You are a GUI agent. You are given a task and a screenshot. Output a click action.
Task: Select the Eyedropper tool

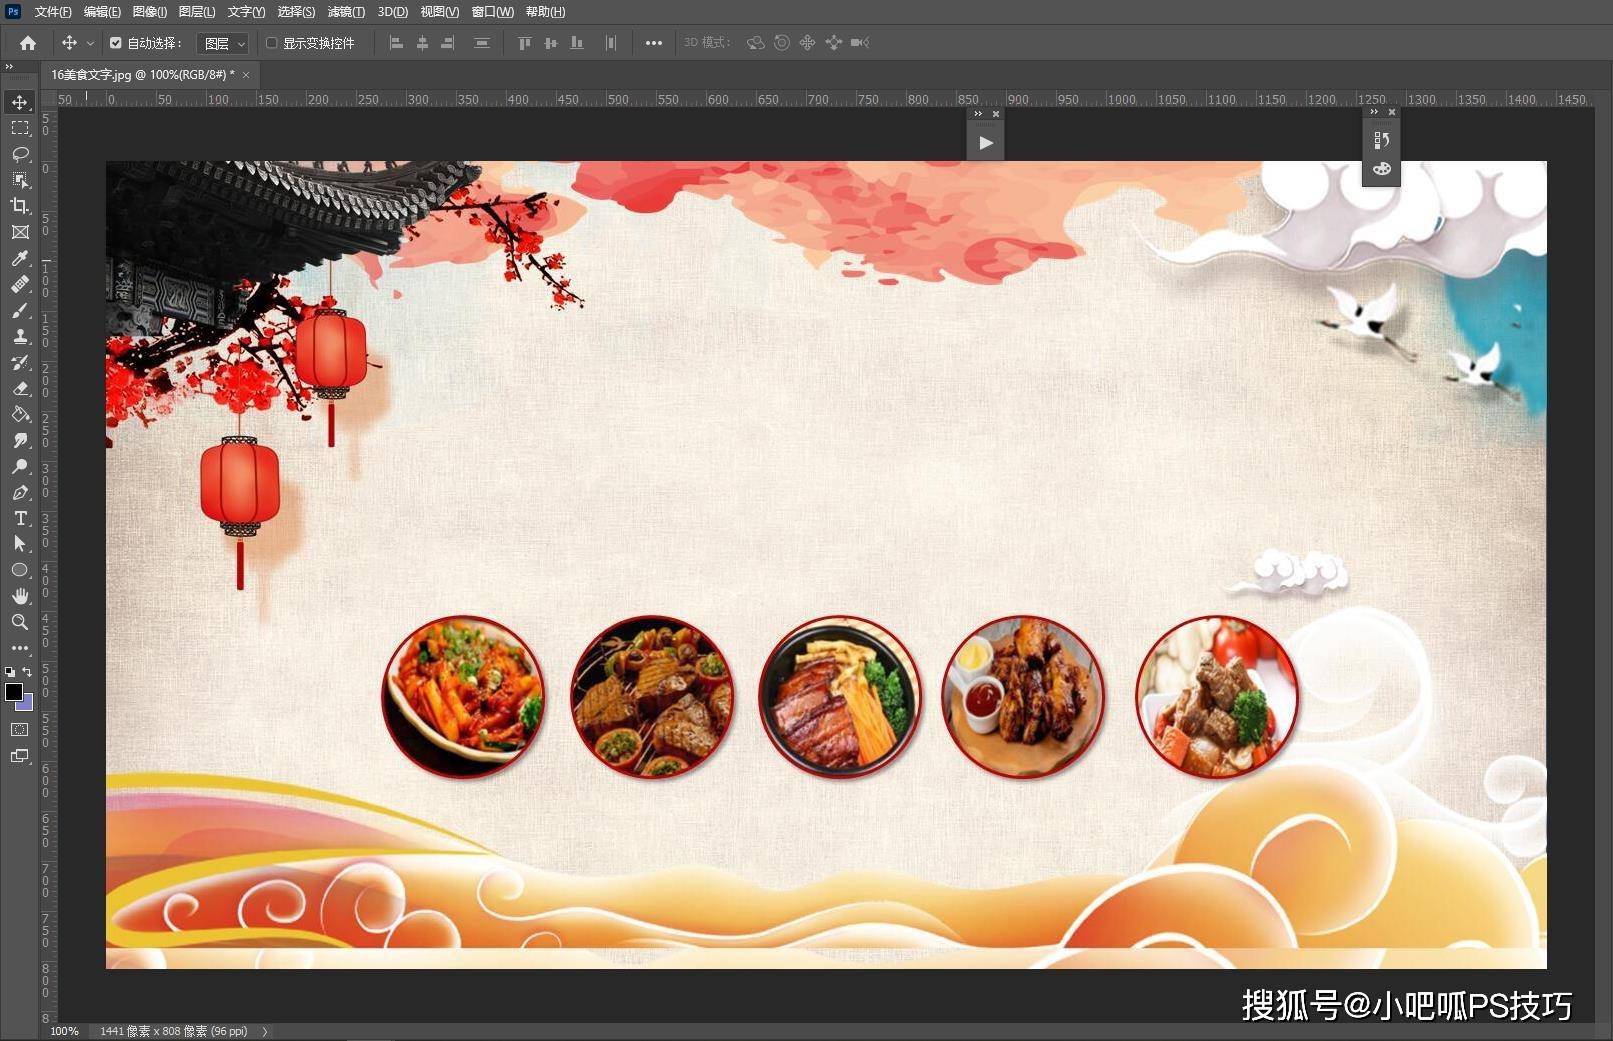tap(19, 258)
